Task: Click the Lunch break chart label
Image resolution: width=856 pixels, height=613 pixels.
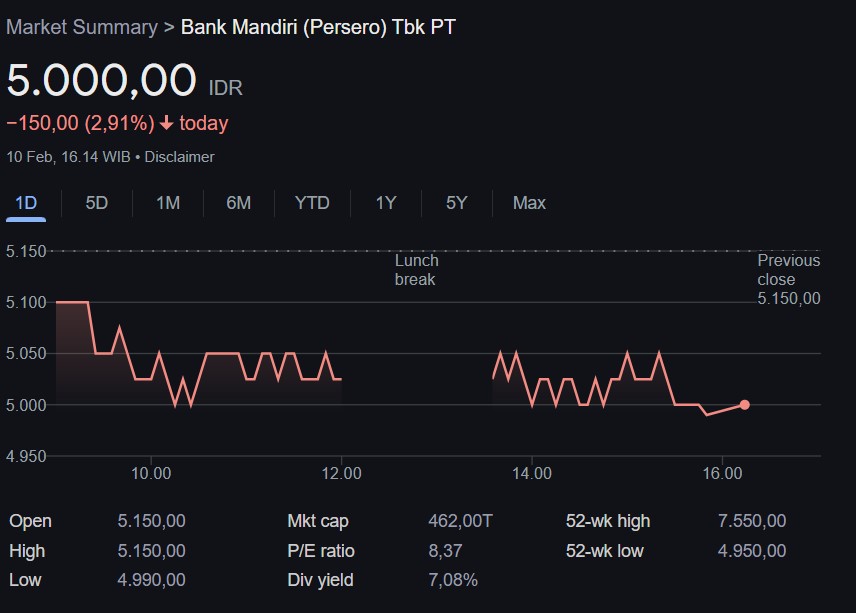Action: [416, 270]
